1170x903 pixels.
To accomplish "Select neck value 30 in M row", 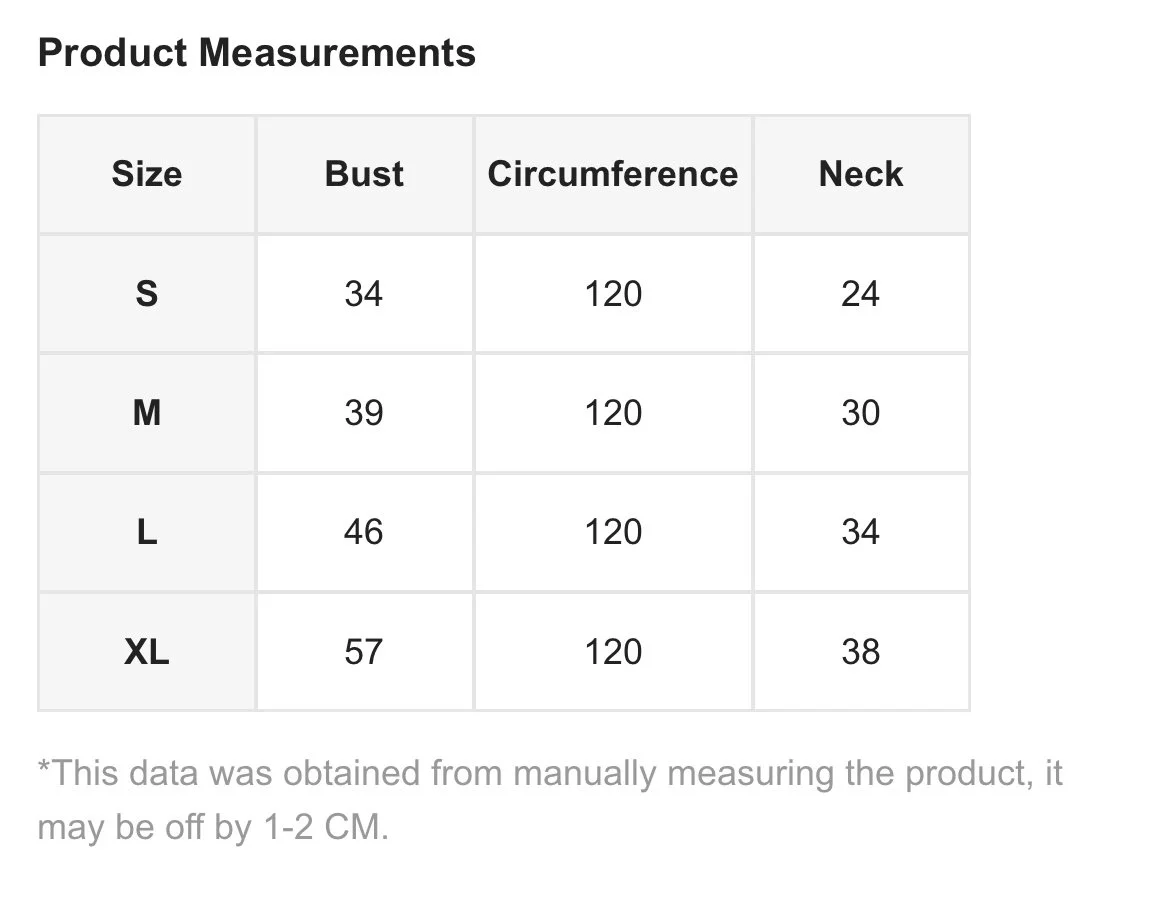I will [860, 413].
